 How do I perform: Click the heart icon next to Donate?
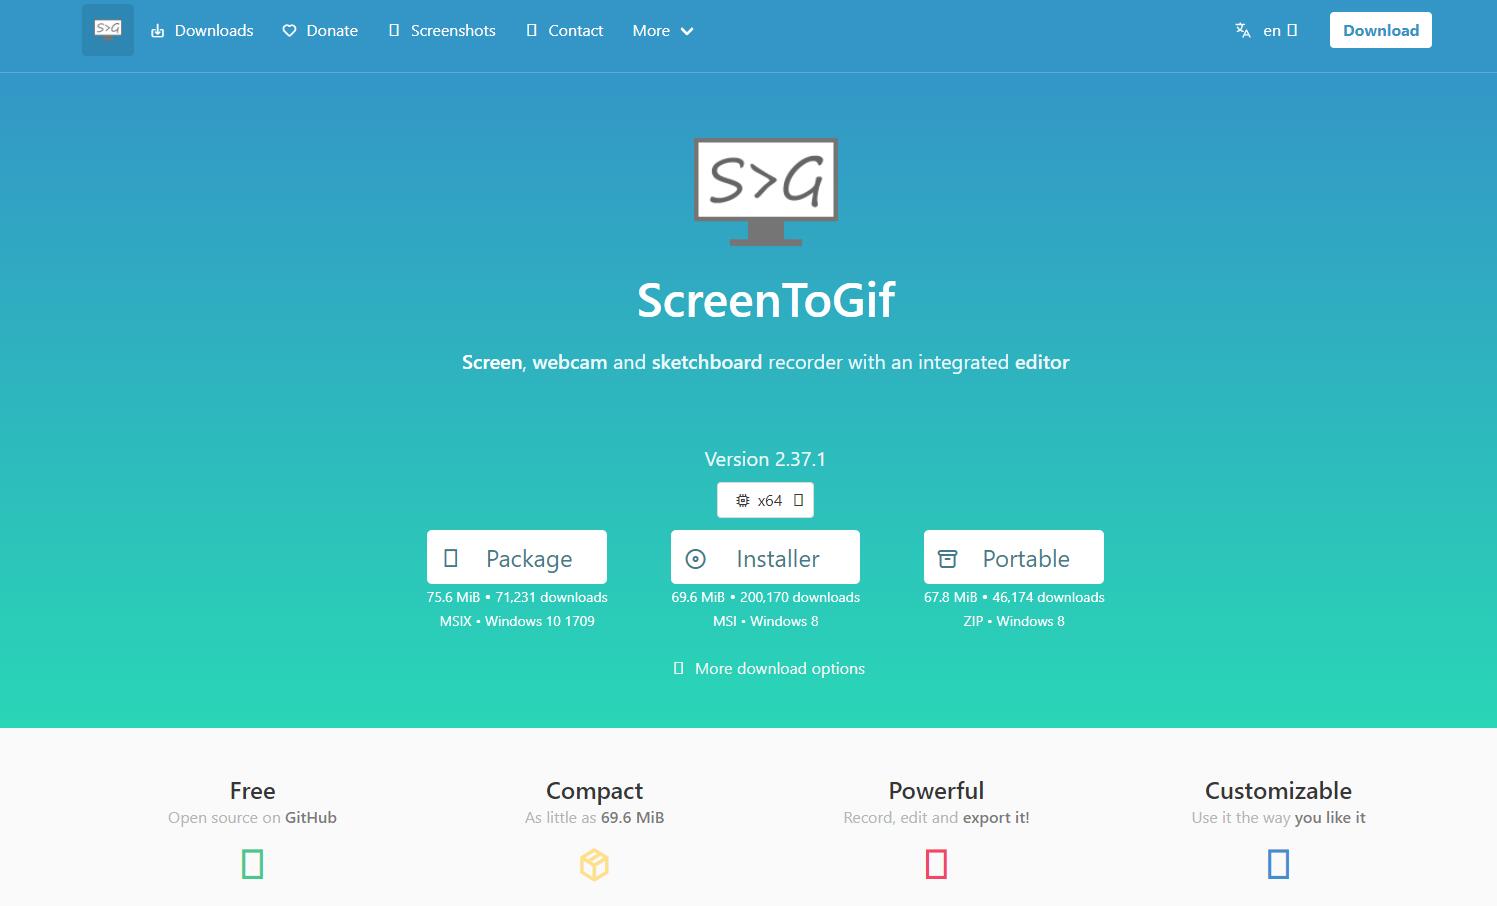[x=289, y=31]
